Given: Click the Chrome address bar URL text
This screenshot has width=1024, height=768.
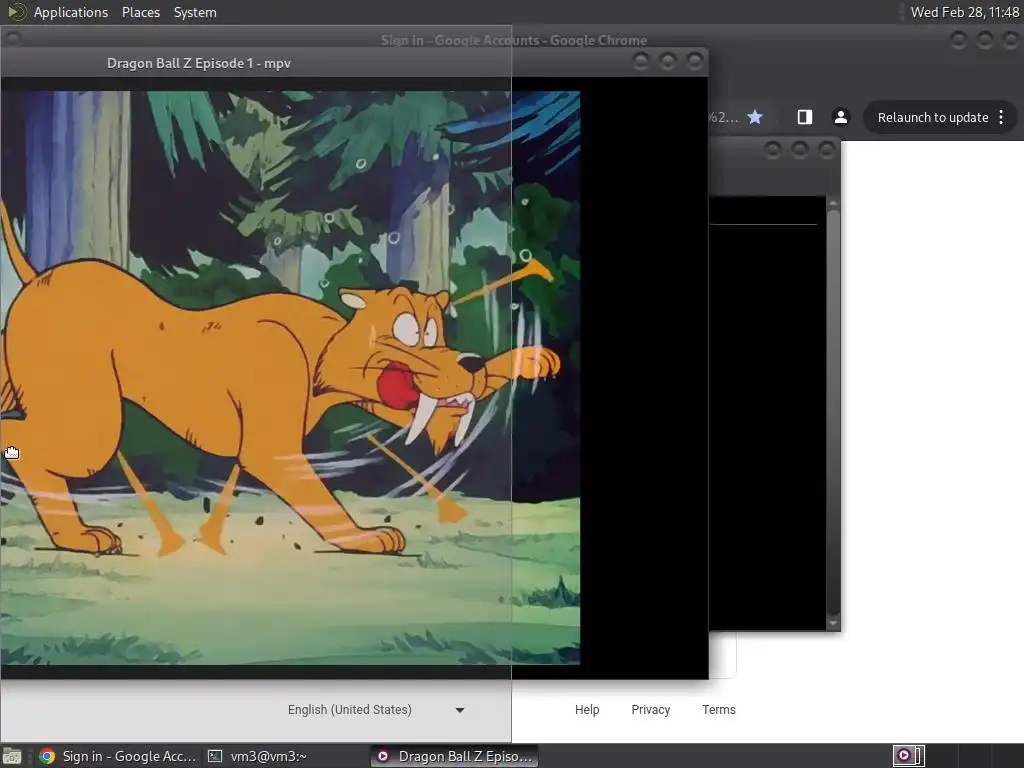Looking at the screenshot, I should (x=724, y=118).
